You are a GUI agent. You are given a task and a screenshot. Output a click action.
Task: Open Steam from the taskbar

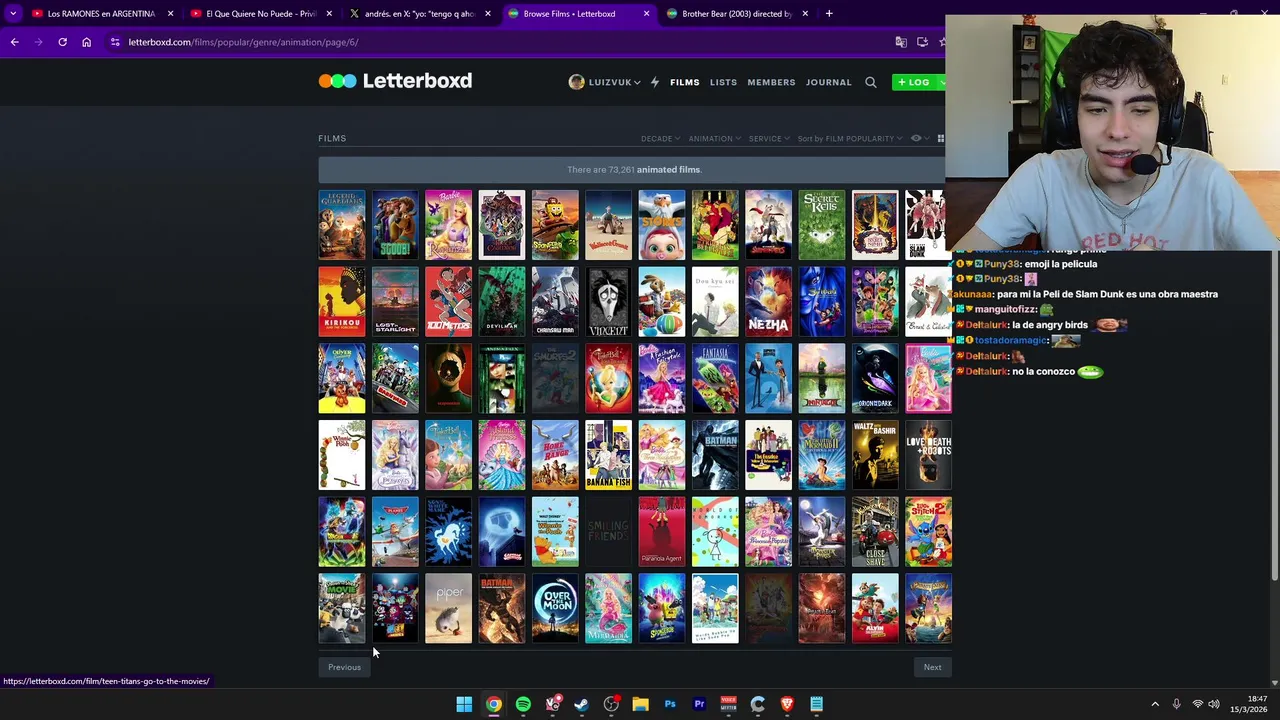(x=581, y=704)
